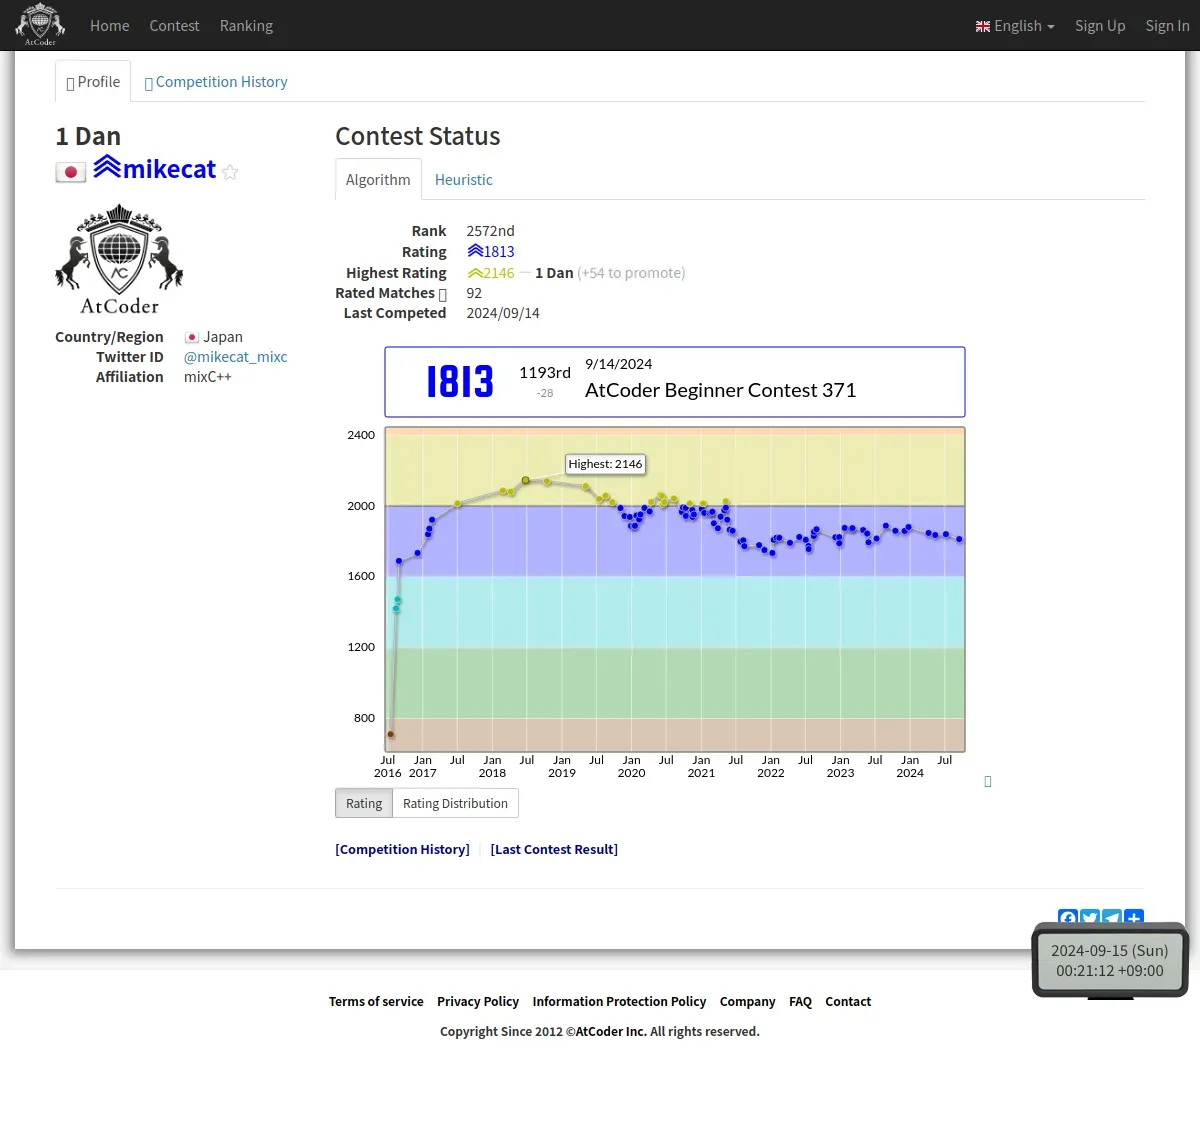Click the '1 Dan' heading above username
Viewport: 1200px width, 1140px height.
(88, 136)
